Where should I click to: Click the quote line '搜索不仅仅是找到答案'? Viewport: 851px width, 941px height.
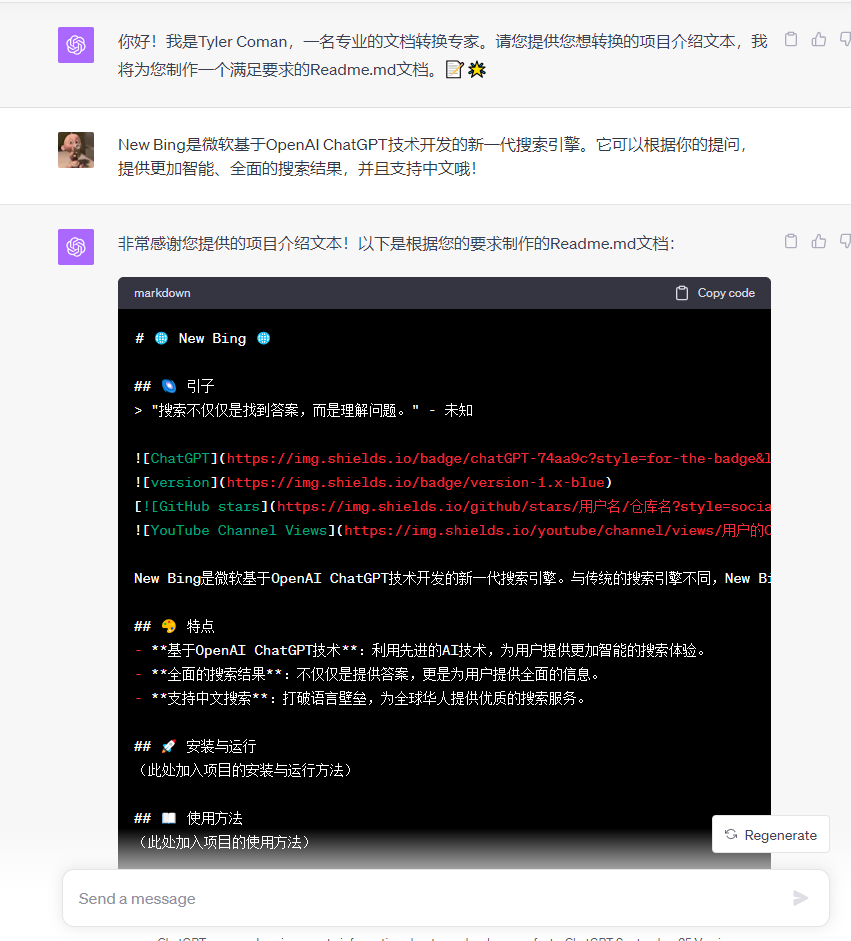click(304, 410)
